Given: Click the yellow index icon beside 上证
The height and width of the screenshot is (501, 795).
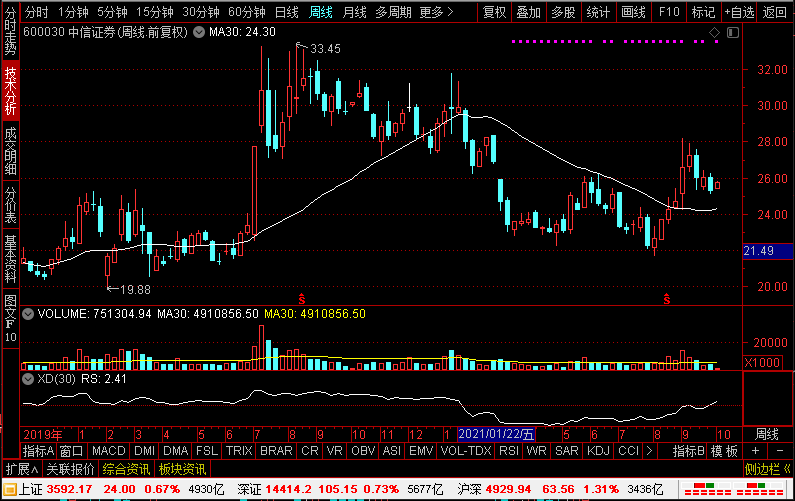Looking at the screenshot, I should coord(10,489).
